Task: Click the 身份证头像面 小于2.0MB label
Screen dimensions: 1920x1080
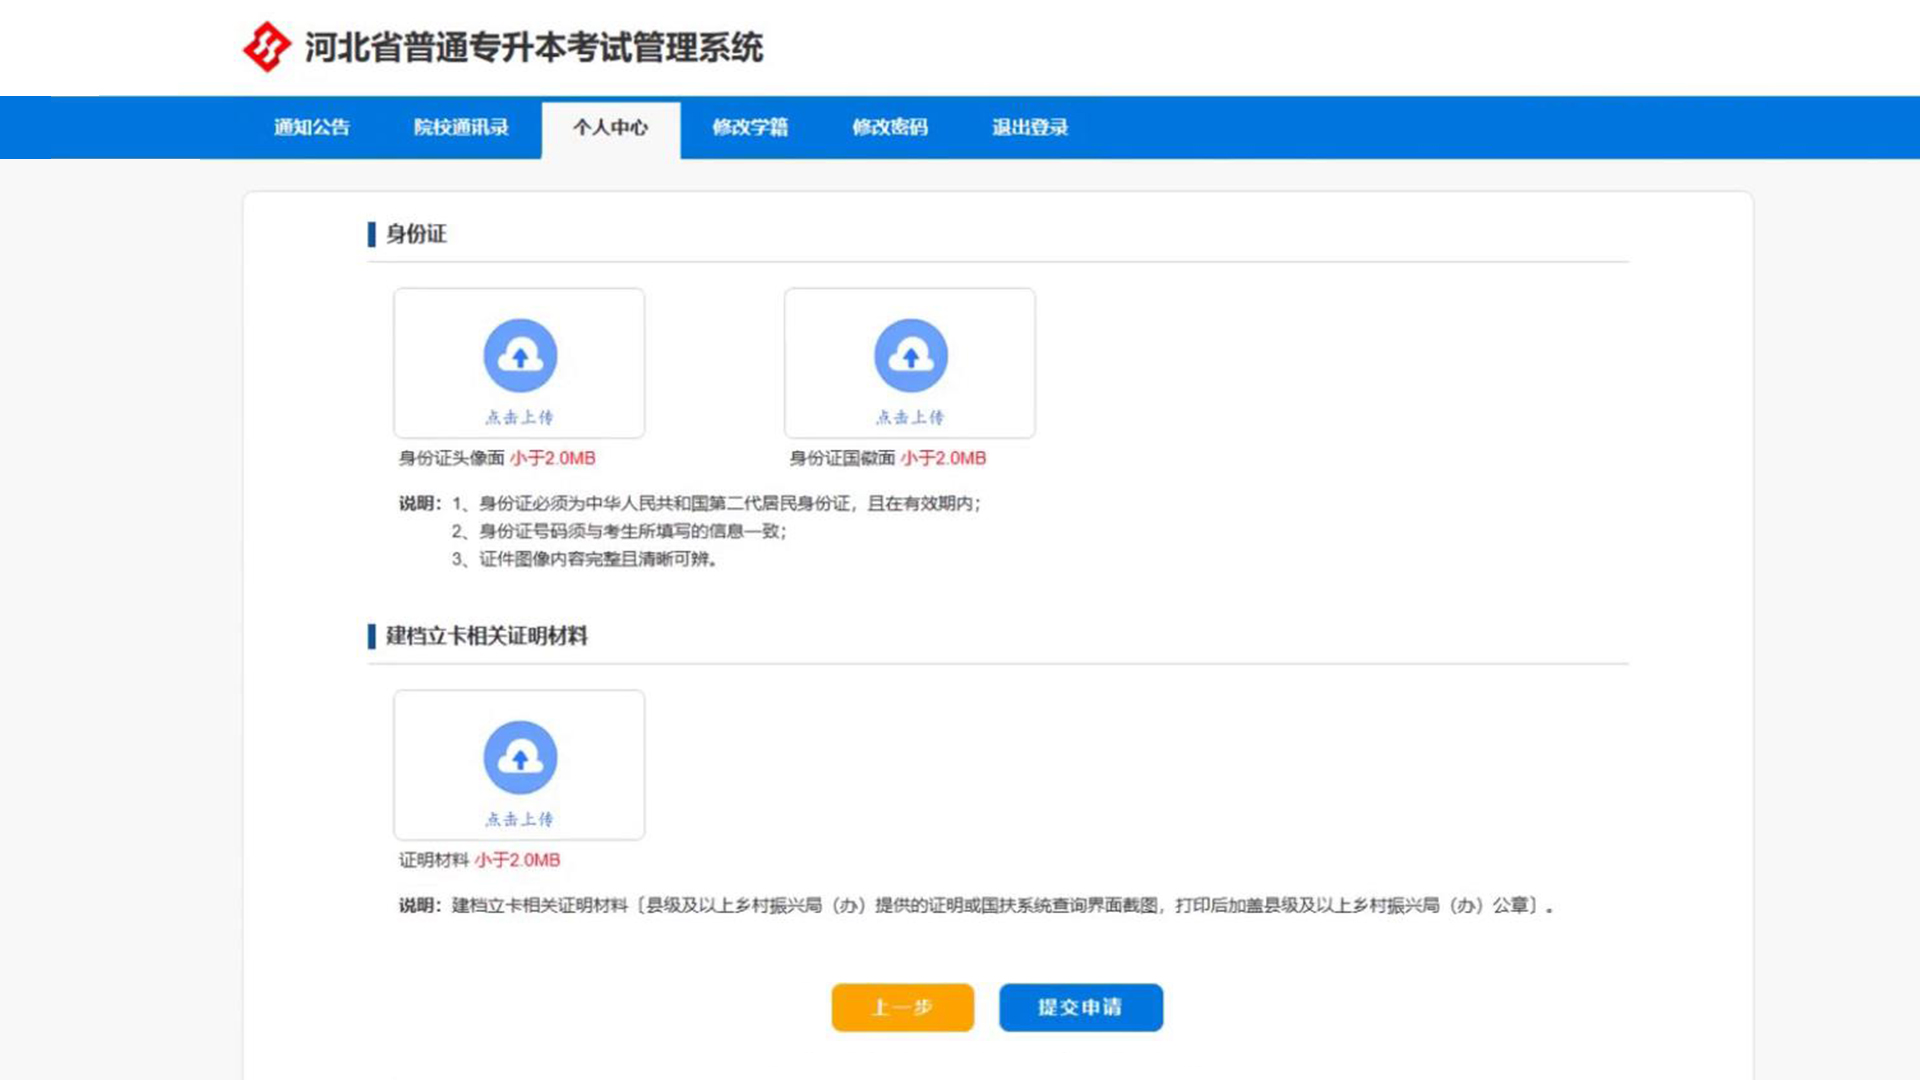Action: (x=497, y=458)
